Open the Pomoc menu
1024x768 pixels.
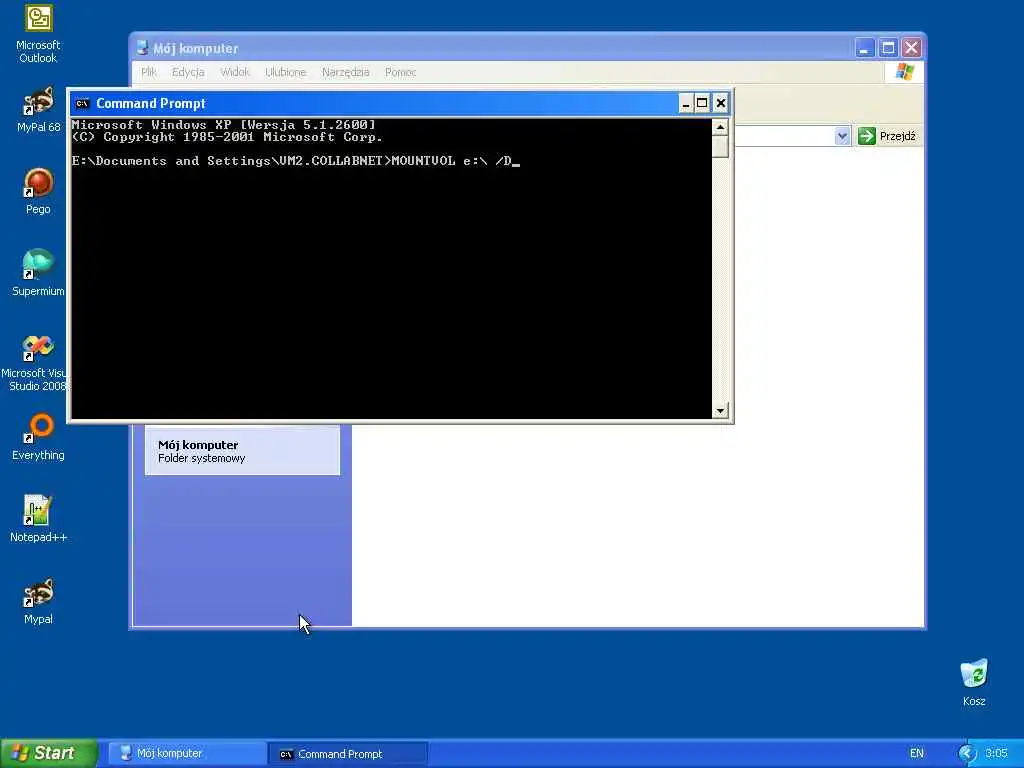point(400,72)
